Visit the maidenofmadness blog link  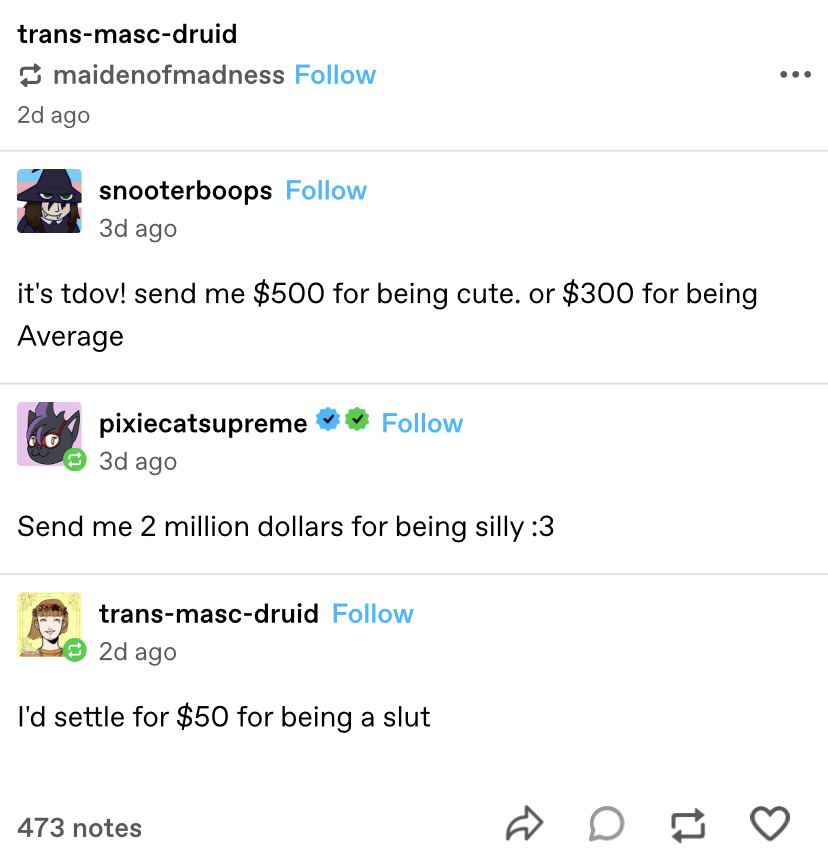click(169, 75)
